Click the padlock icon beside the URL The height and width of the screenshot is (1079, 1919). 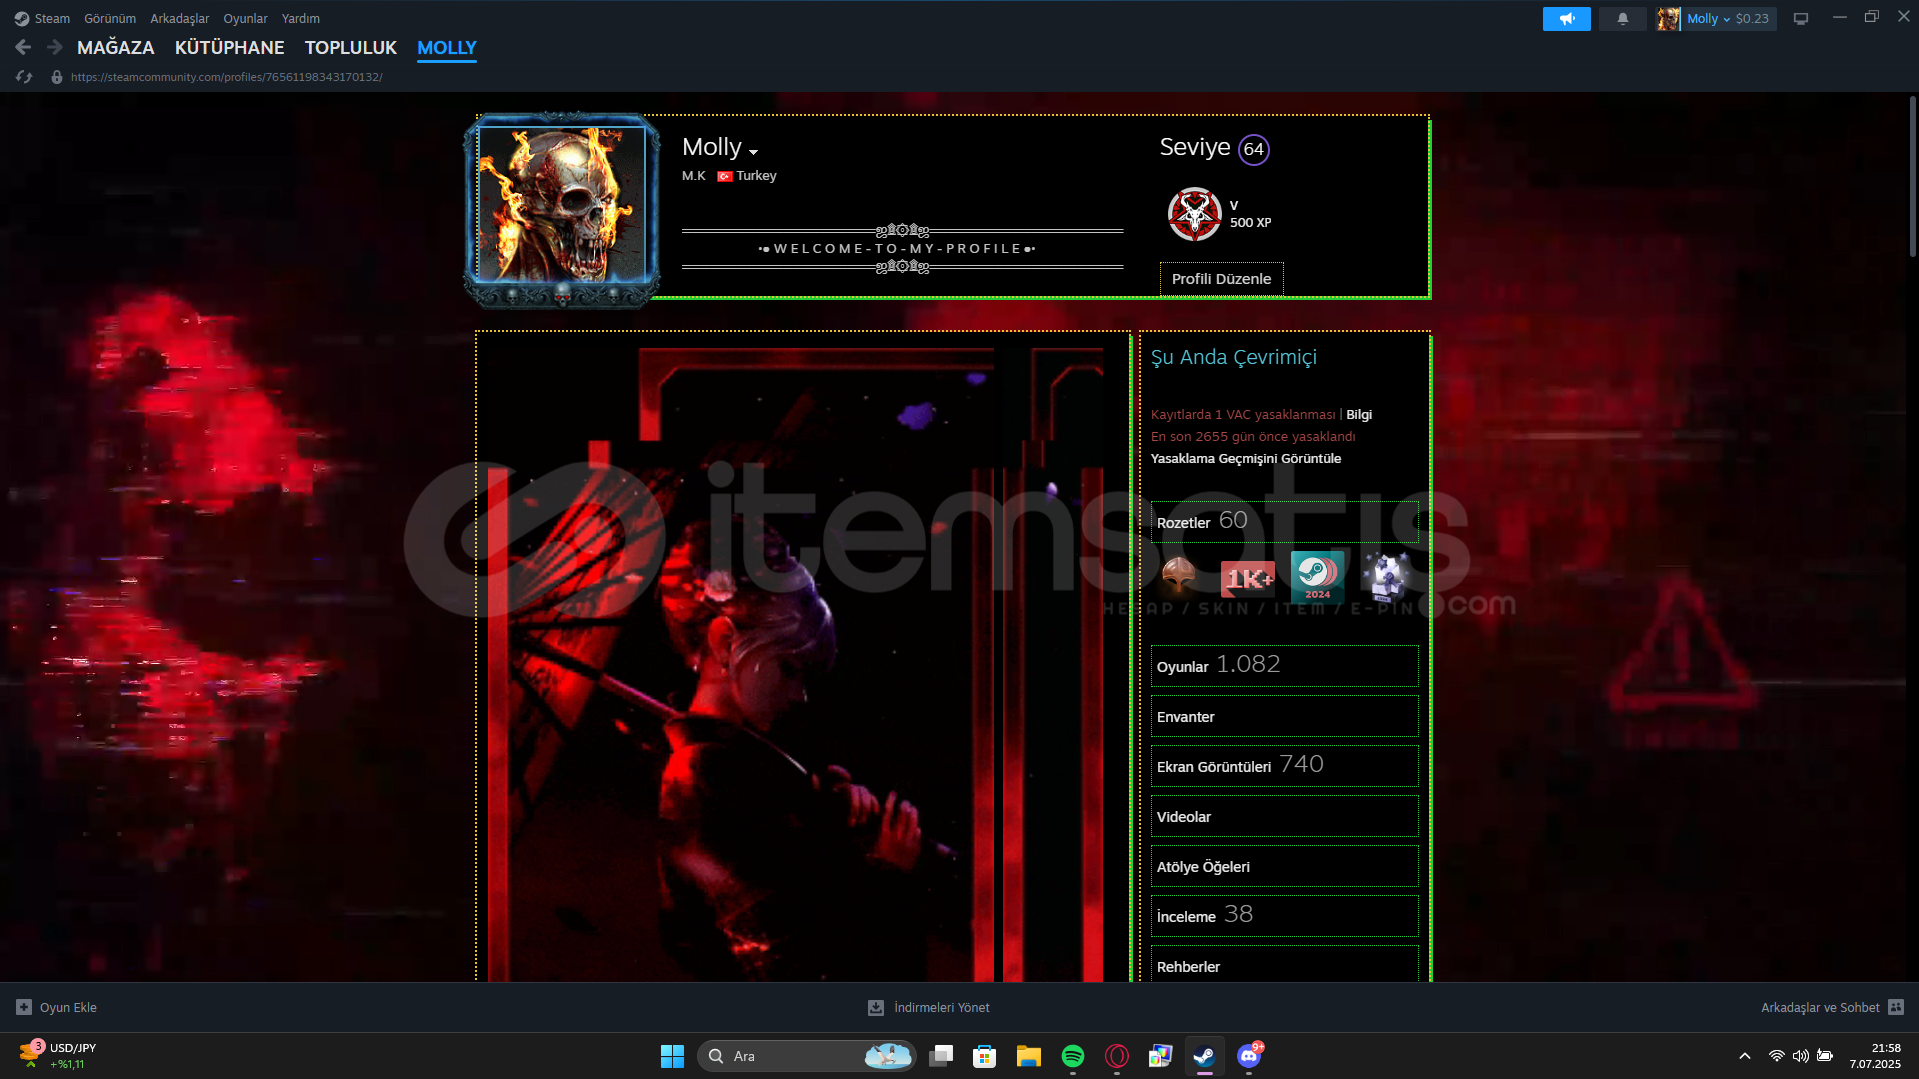point(57,77)
